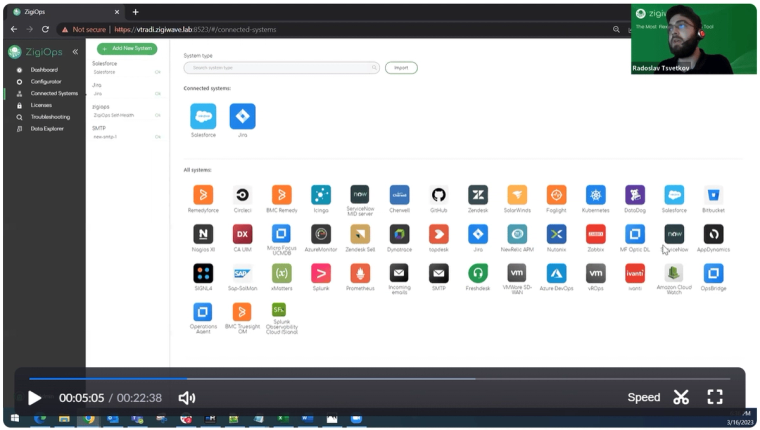Open connected Salesforce system tile
The height and width of the screenshot is (430, 760).
click(x=203, y=116)
